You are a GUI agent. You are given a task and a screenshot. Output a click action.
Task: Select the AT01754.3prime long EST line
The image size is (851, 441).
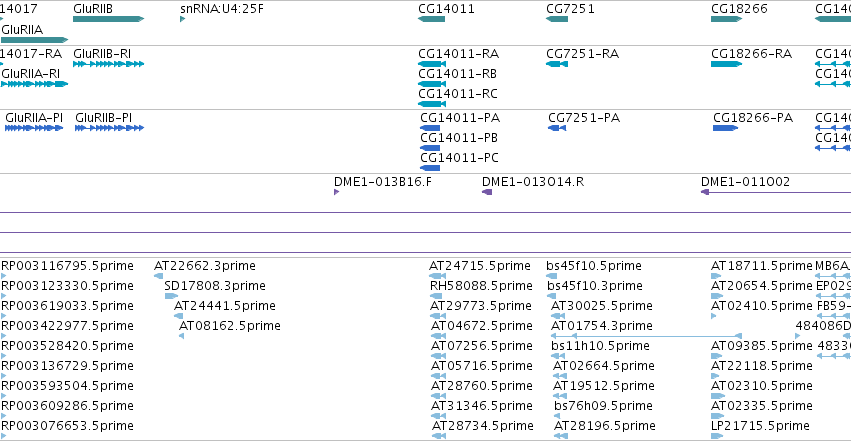click(646, 336)
